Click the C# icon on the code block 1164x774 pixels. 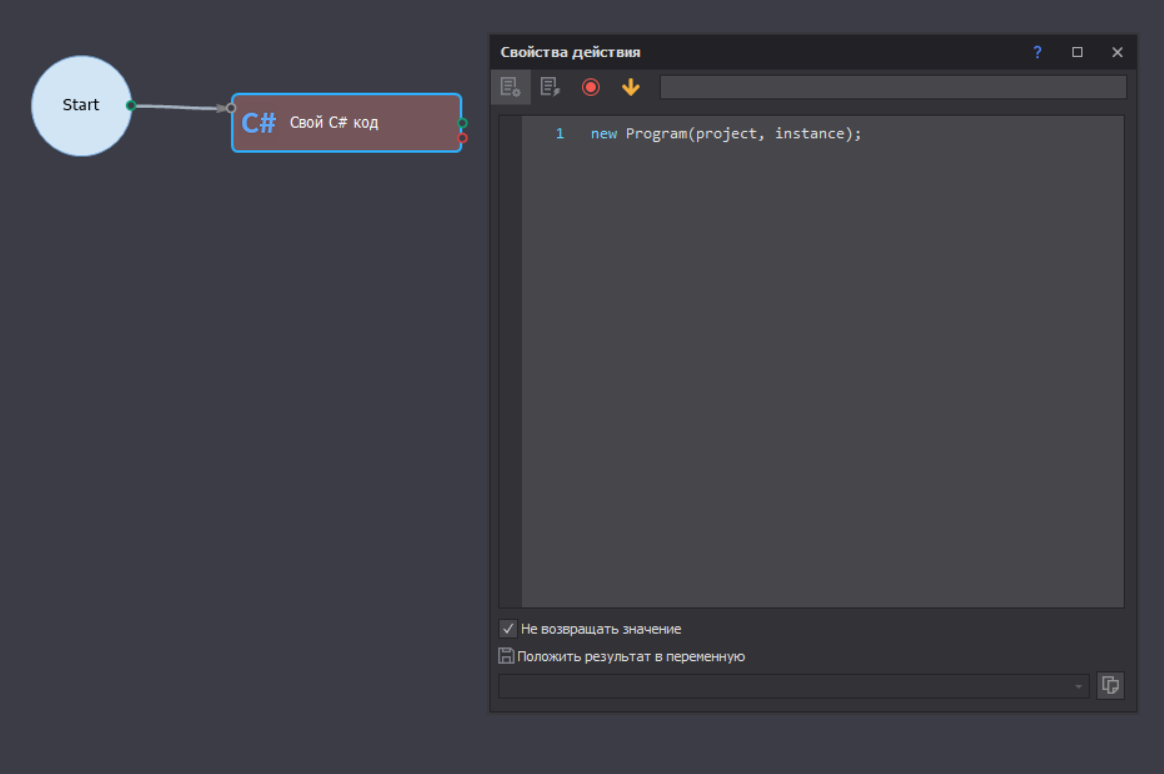pyautogui.click(x=258, y=123)
